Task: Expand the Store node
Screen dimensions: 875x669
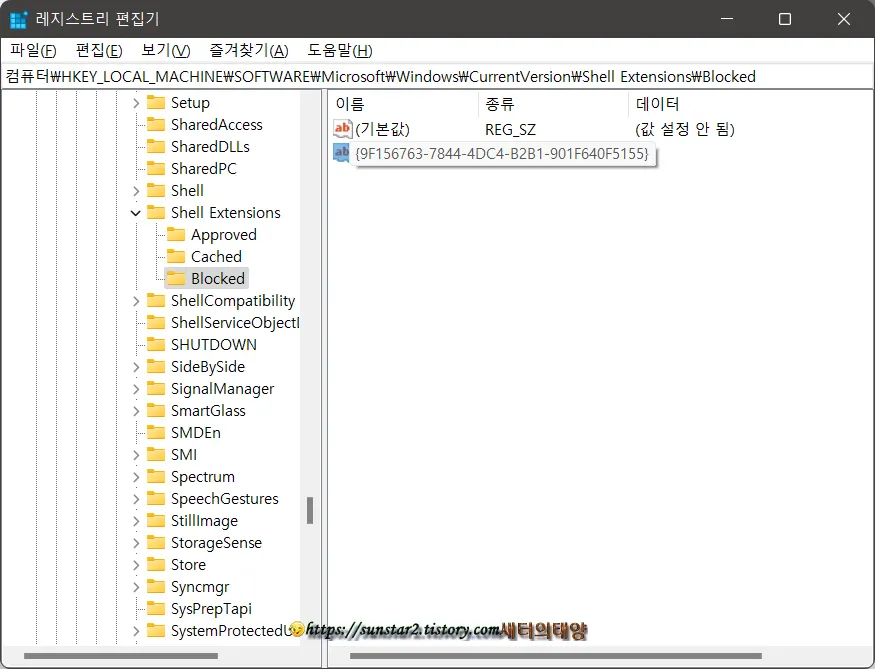Action: pos(135,564)
